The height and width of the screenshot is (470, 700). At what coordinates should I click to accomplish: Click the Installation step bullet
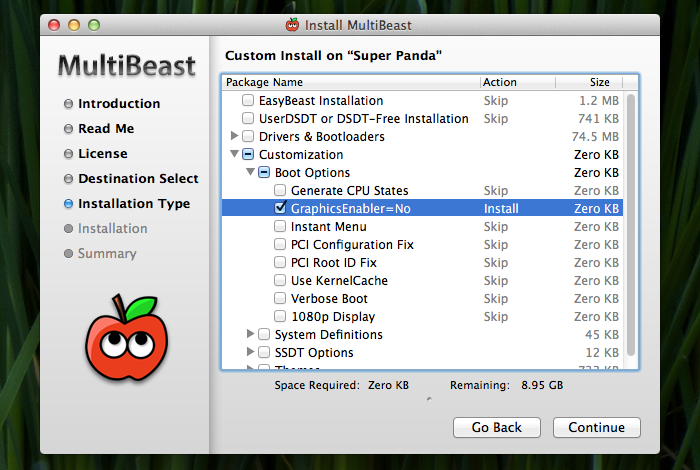pos(68,229)
